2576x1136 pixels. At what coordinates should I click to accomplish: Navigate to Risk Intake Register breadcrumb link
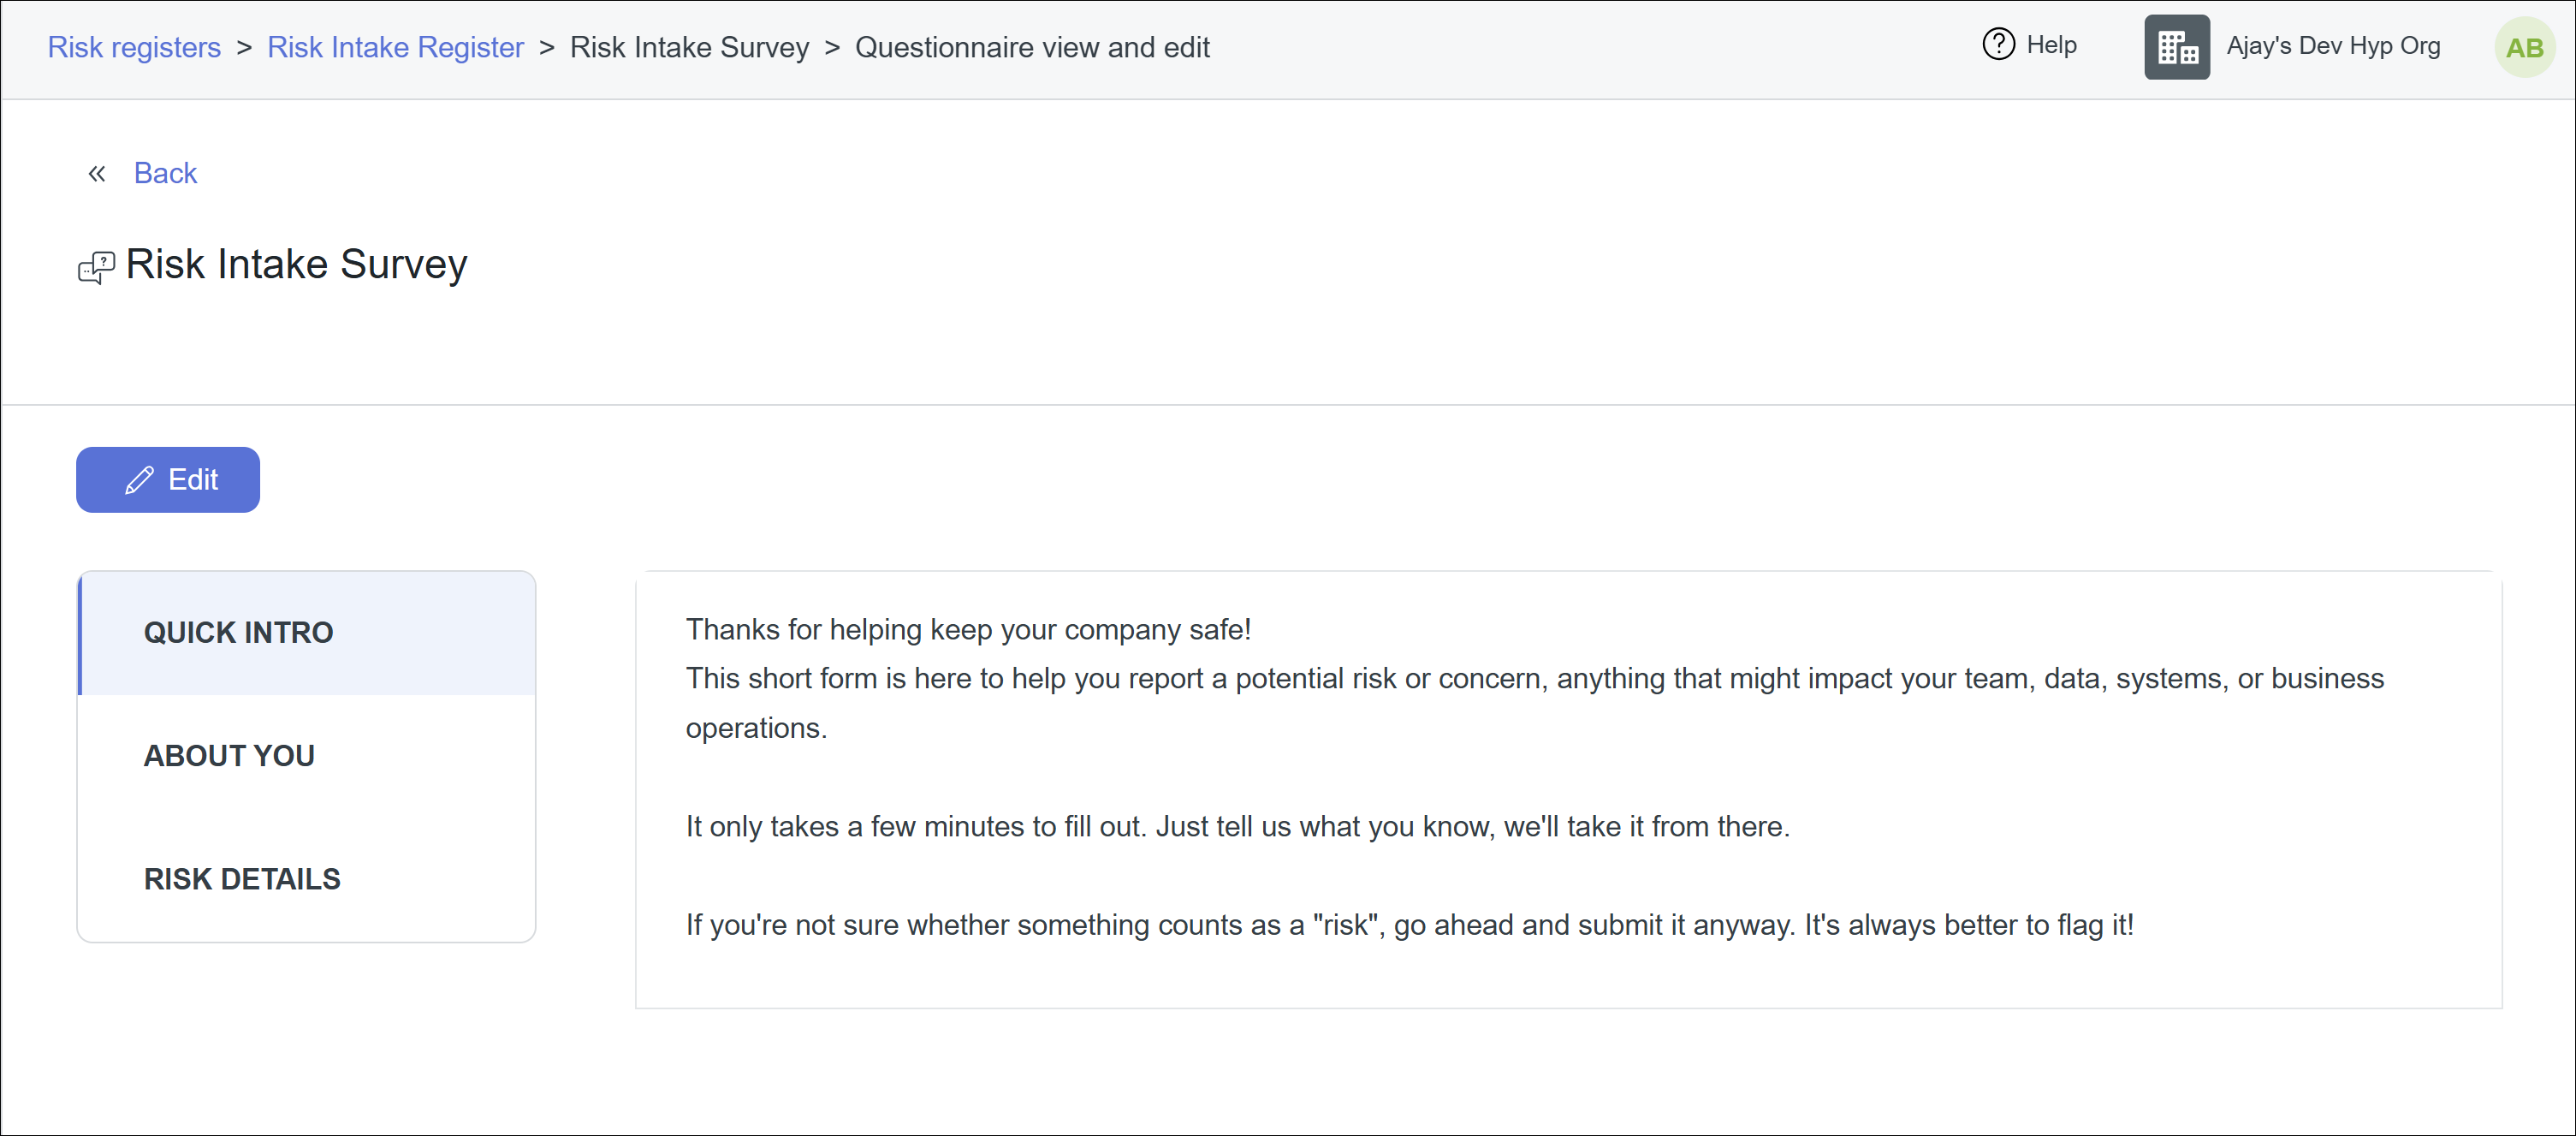coord(395,46)
